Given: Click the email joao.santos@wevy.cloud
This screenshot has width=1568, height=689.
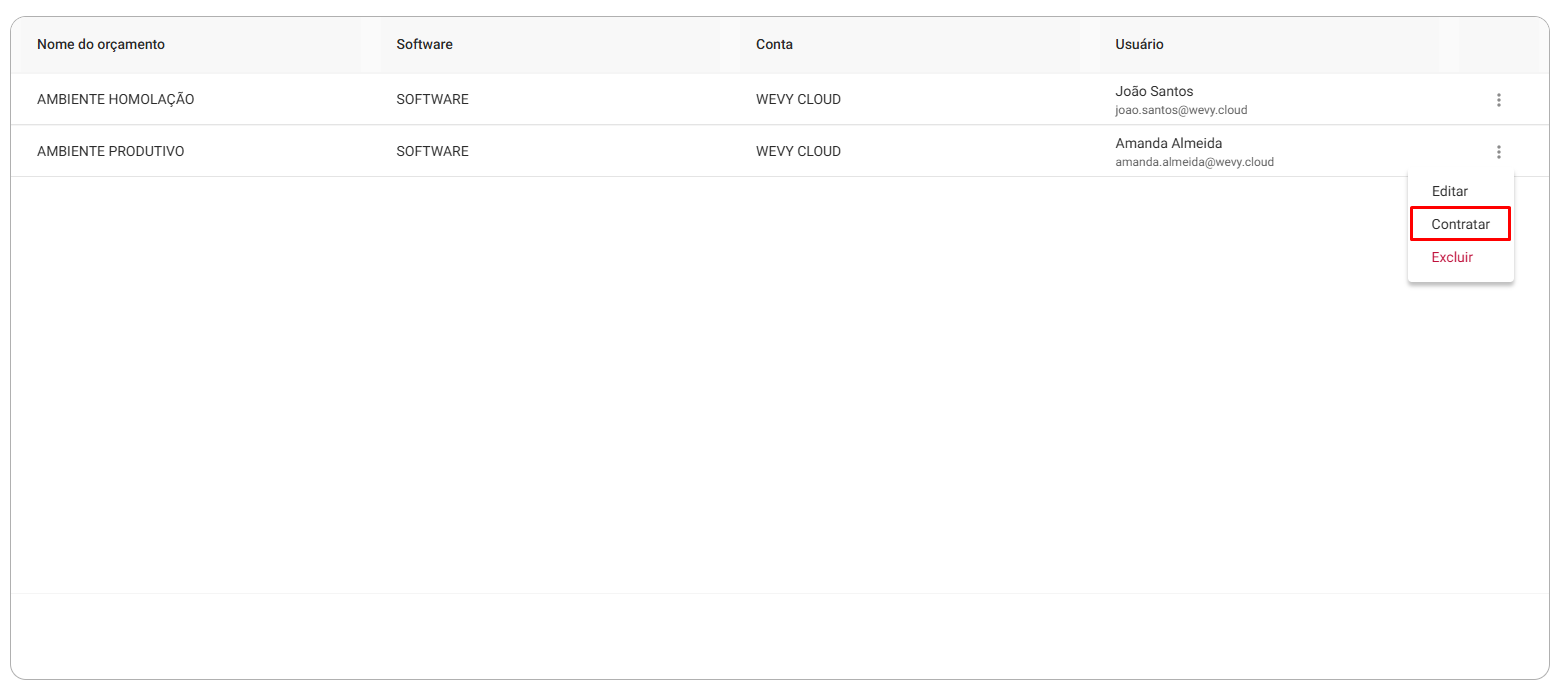Looking at the screenshot, I should tap(1181, 110).
